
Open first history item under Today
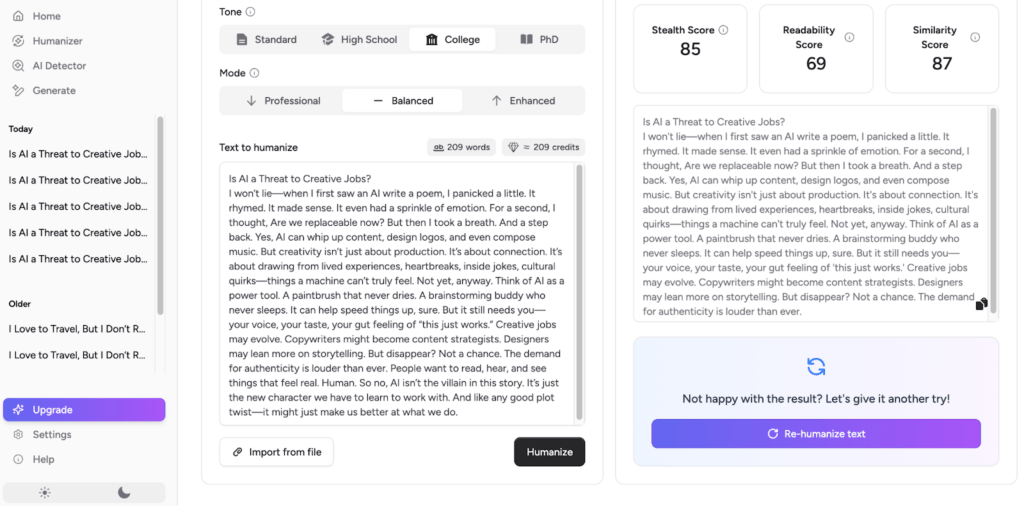click(79, 154)
